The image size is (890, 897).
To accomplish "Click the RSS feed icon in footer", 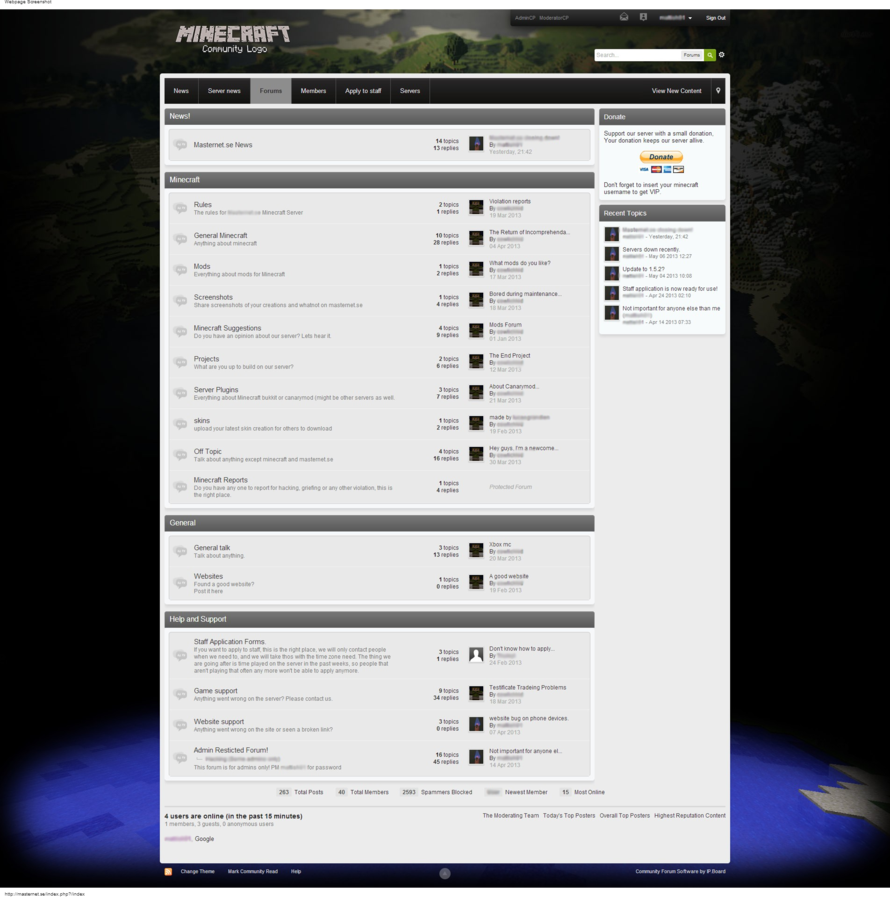I will 168,872.
